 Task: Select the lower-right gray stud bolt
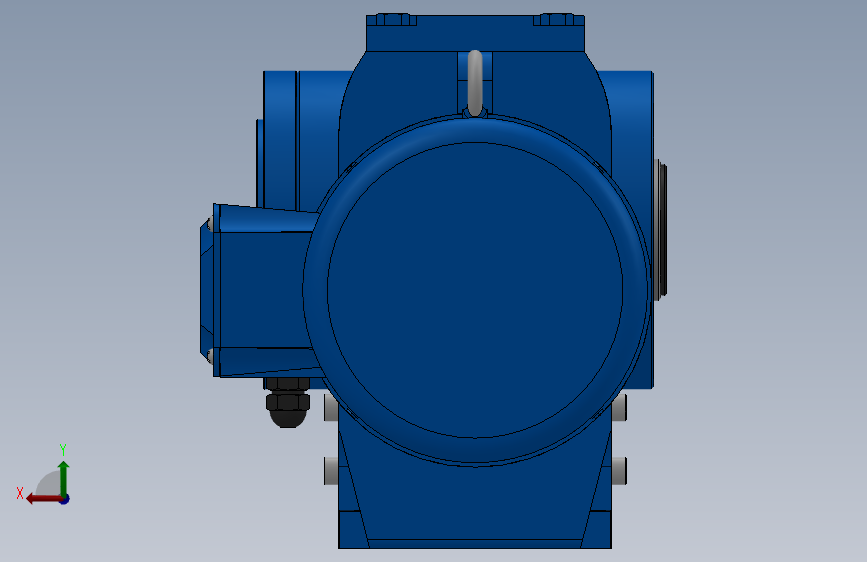619,471
